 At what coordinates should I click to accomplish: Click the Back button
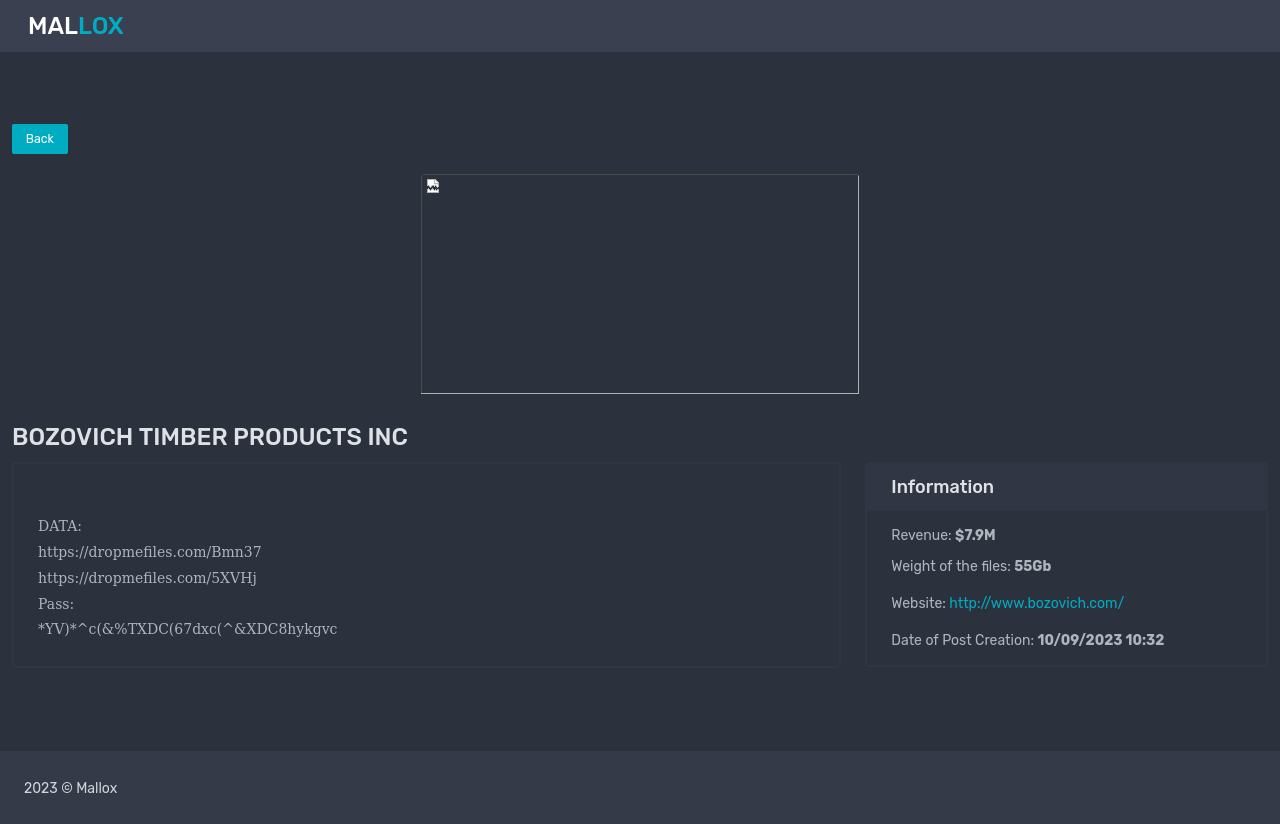[40, 139]
